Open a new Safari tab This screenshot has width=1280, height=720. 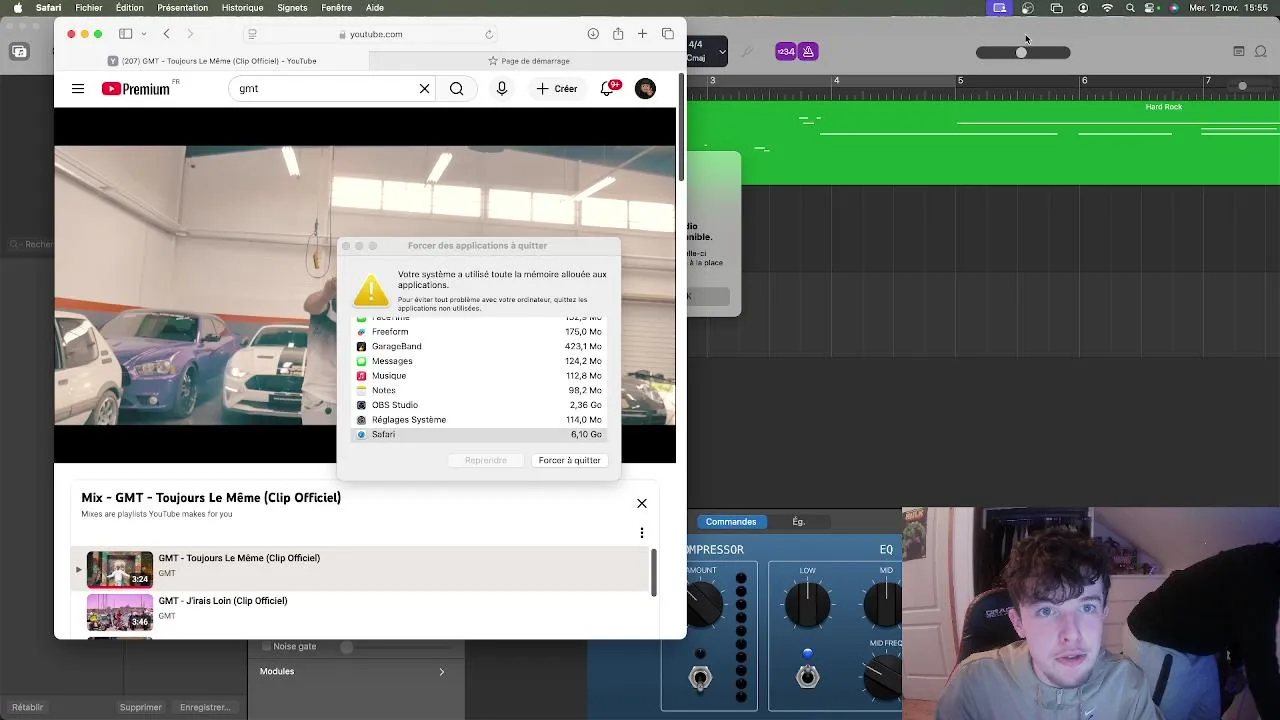pyautogui.click(x=642, y=34)
